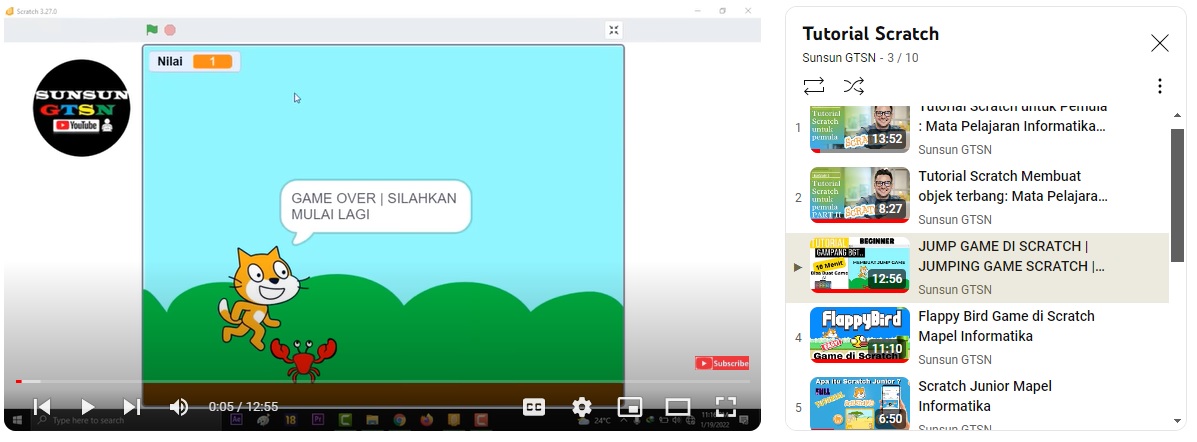Click the Sunsun GTSN channel logo
Screen dimensions: 1197x442
pos(82,108)
